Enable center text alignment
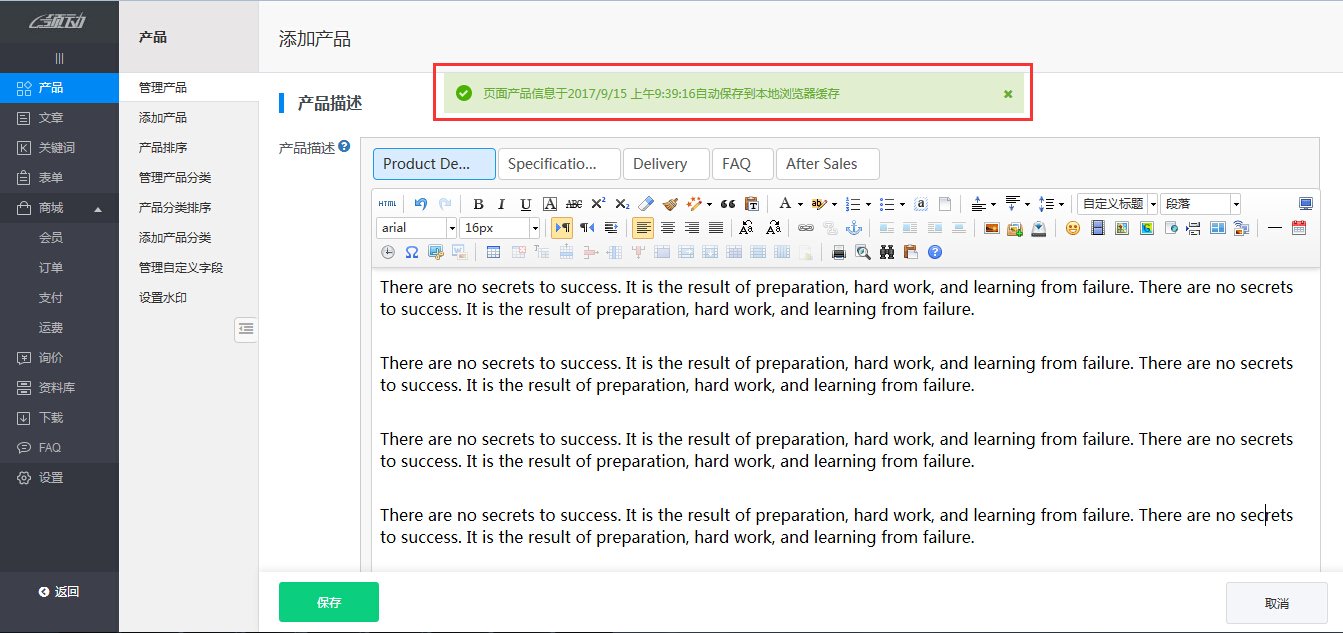1343x633 pixels. coord(667,228)
